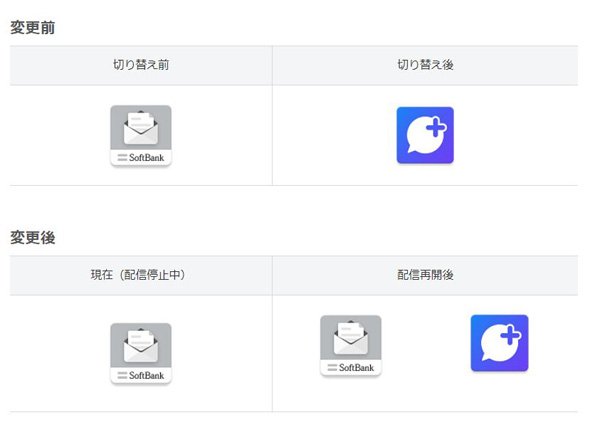Viewport: 590px width, 430px height.
Task: Select the SoftBank mail icon under 現在（配信停止中）
Action: click(x=141, y=353)
